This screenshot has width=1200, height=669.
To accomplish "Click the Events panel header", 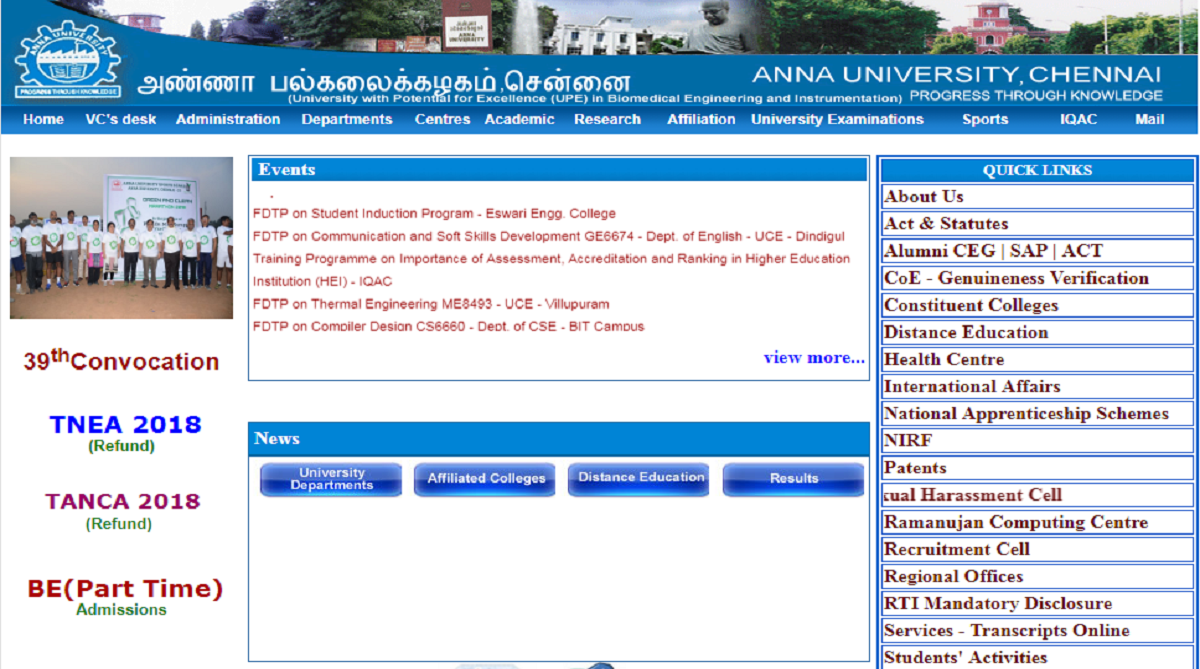I will pyautogui.click(x=558, y=169).
